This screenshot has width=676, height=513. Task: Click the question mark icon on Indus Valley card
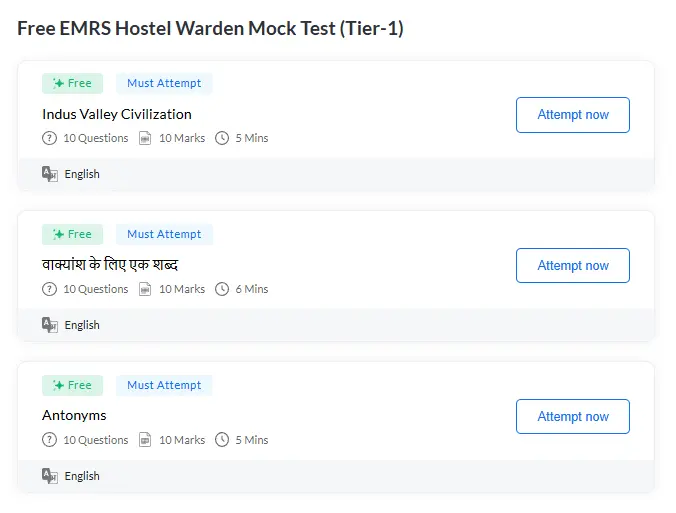[49, 138]
